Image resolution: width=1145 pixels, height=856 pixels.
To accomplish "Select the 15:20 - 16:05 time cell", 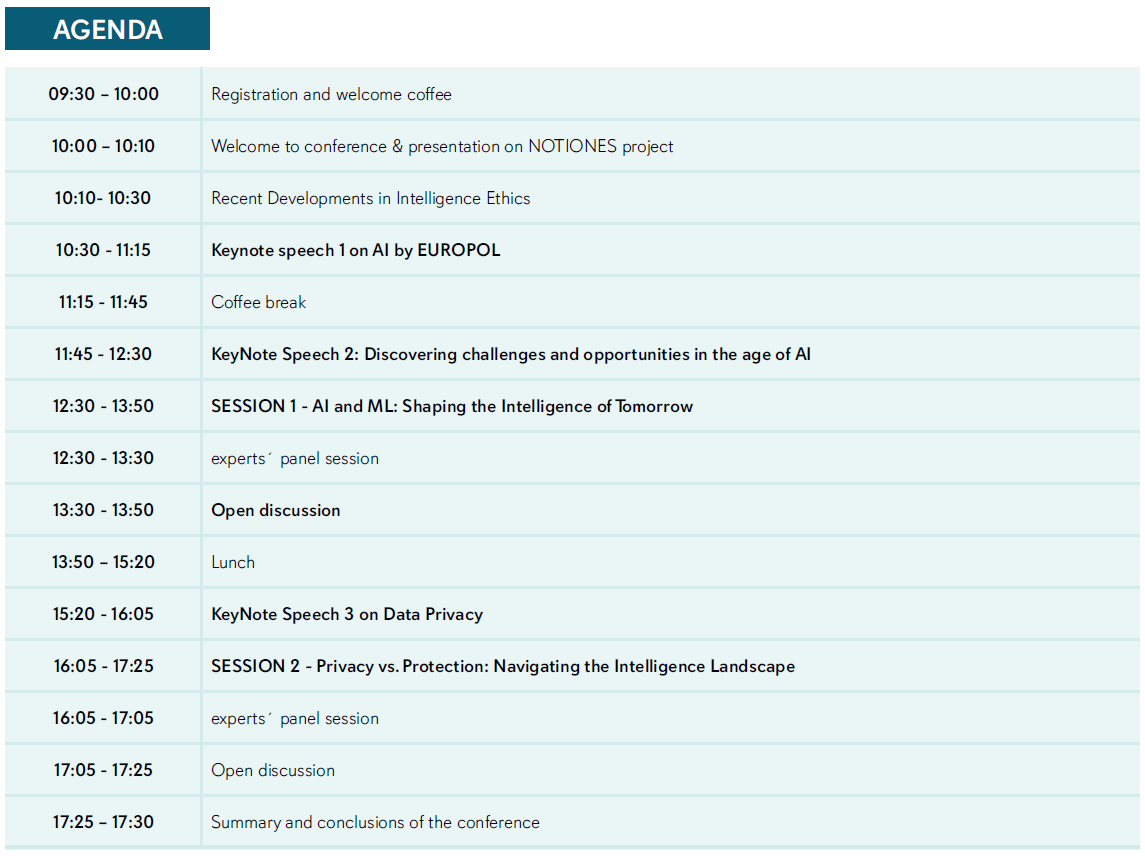I will [103, 614].
